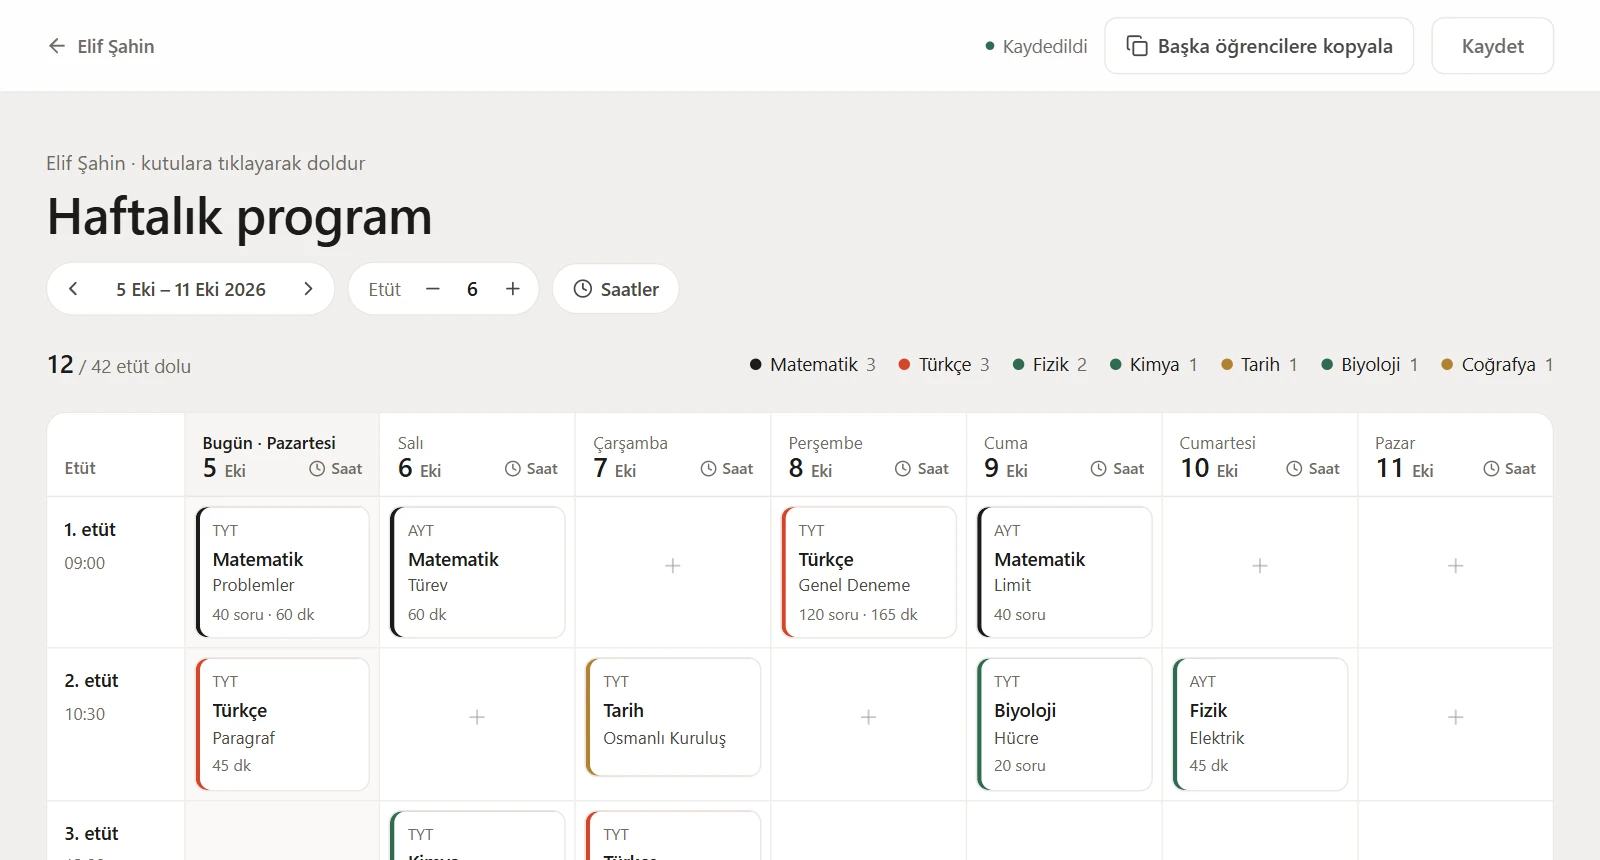Click the 1. etüt 09:00 row label

[90, 546]
